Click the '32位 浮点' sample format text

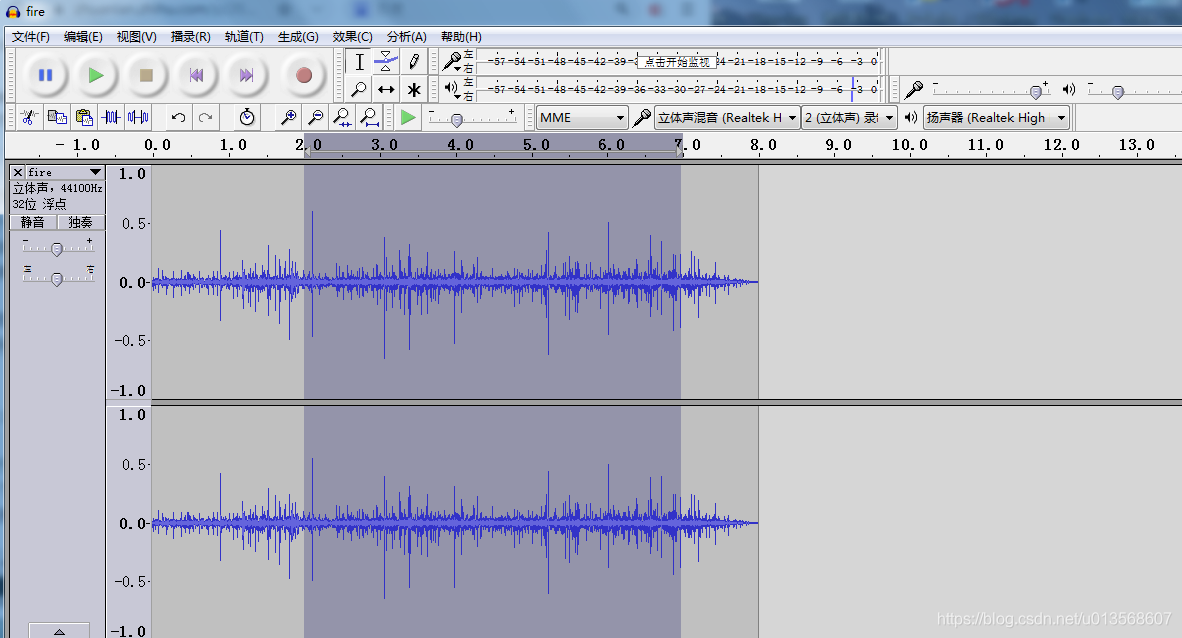(39, 204)
